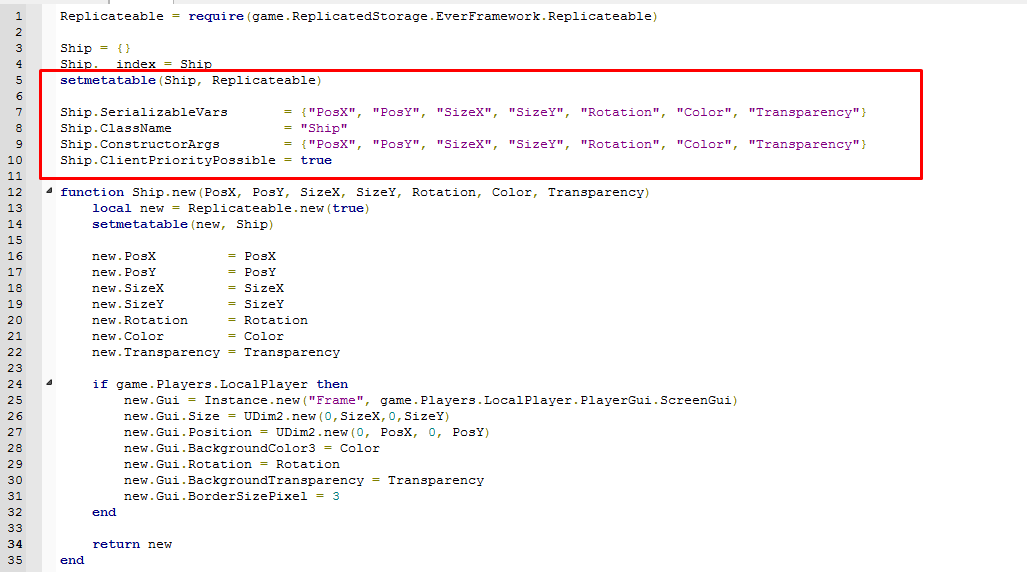Click the number 3 after BorderSizePixel
The height and width of the screenshot is (572, 1027).
336,496
